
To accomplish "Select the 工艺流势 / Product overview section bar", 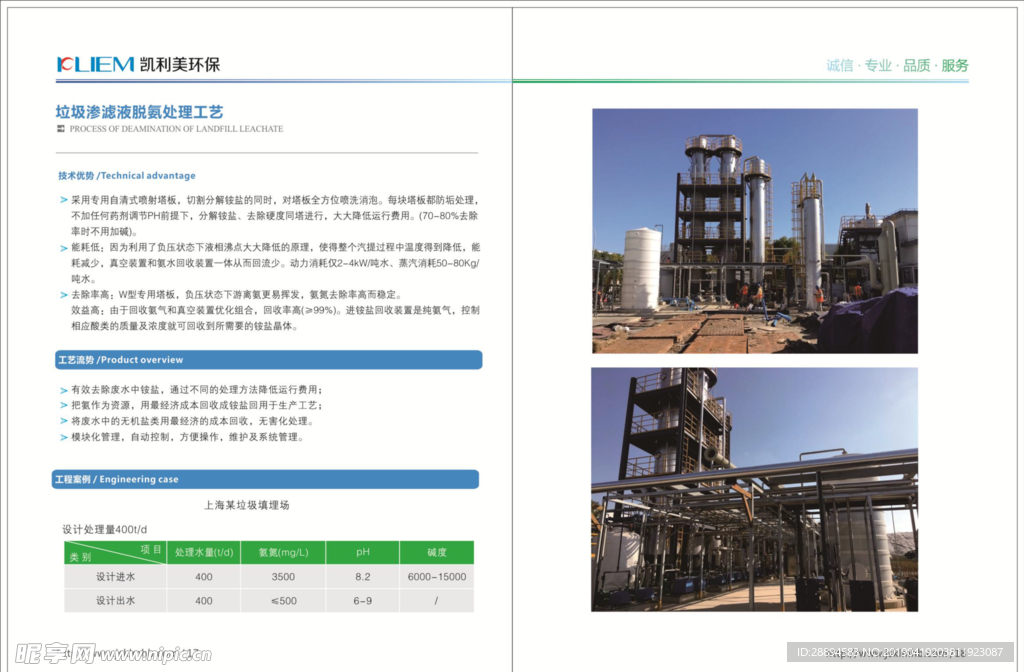I will [x=268, y=360].
